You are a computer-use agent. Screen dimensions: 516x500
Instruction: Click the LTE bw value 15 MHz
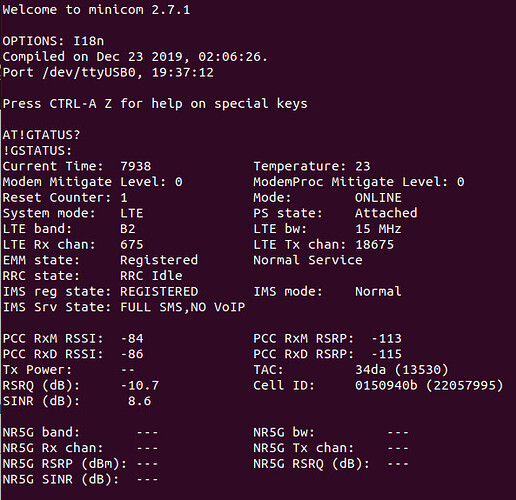coord(378,229)
